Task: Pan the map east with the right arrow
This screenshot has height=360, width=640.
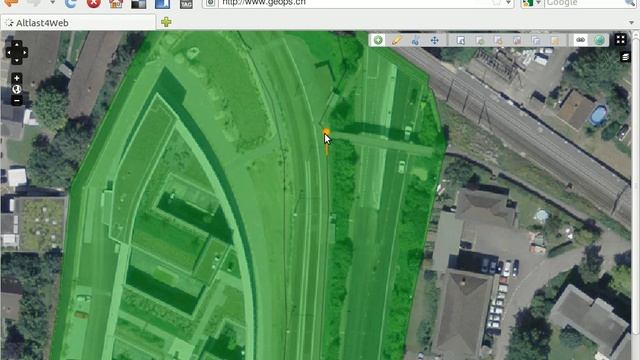Action: tap(24, 52)
